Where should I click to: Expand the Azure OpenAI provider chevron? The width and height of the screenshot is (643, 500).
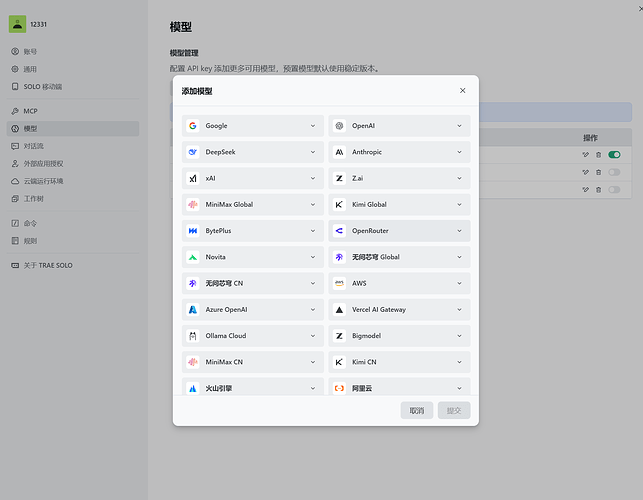[x=313, y=310]
